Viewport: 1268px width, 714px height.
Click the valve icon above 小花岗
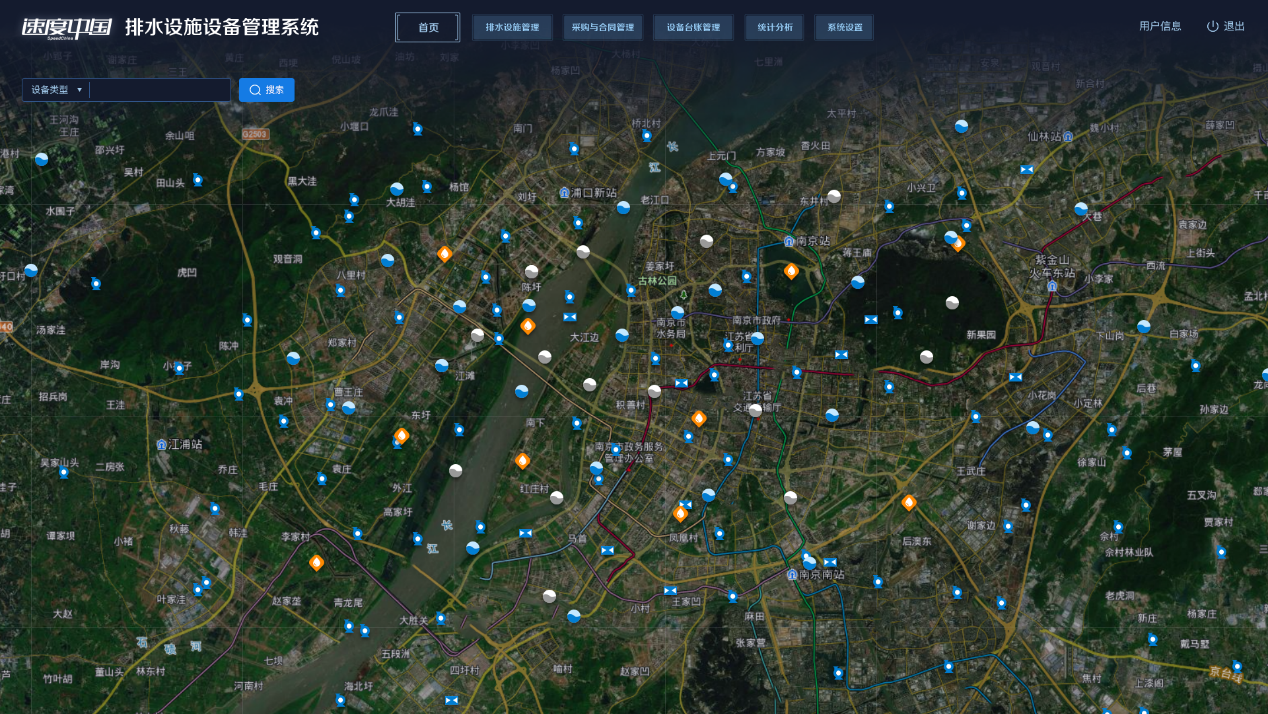pyautogui.click(x=1016, y=377)
